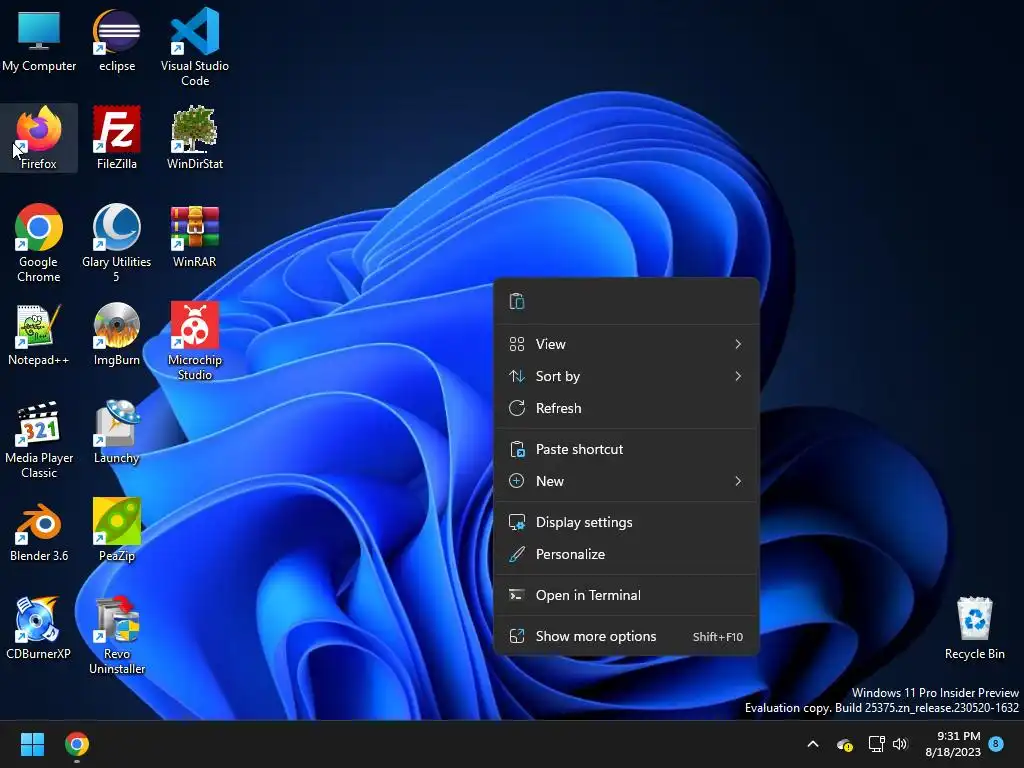Expand the View submenu

626,344
